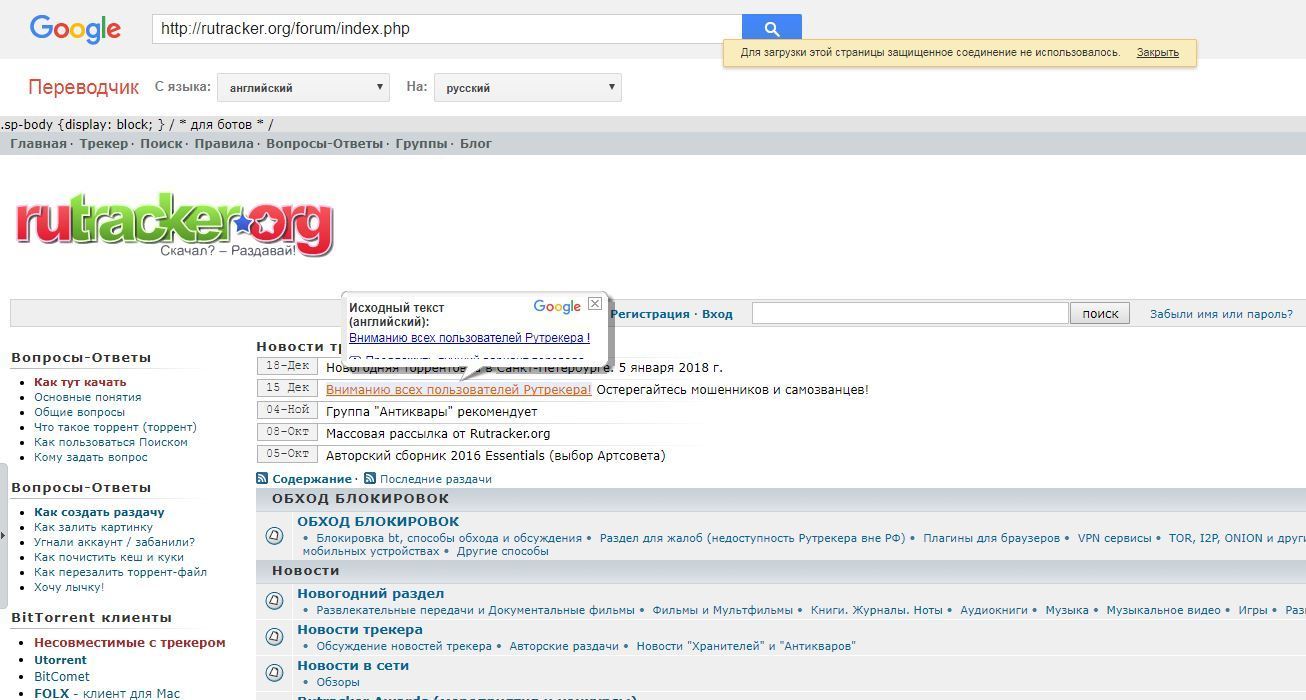Click the Последние раздачи link
Viewport: 1306px width, 700px height.
point(435,479)
